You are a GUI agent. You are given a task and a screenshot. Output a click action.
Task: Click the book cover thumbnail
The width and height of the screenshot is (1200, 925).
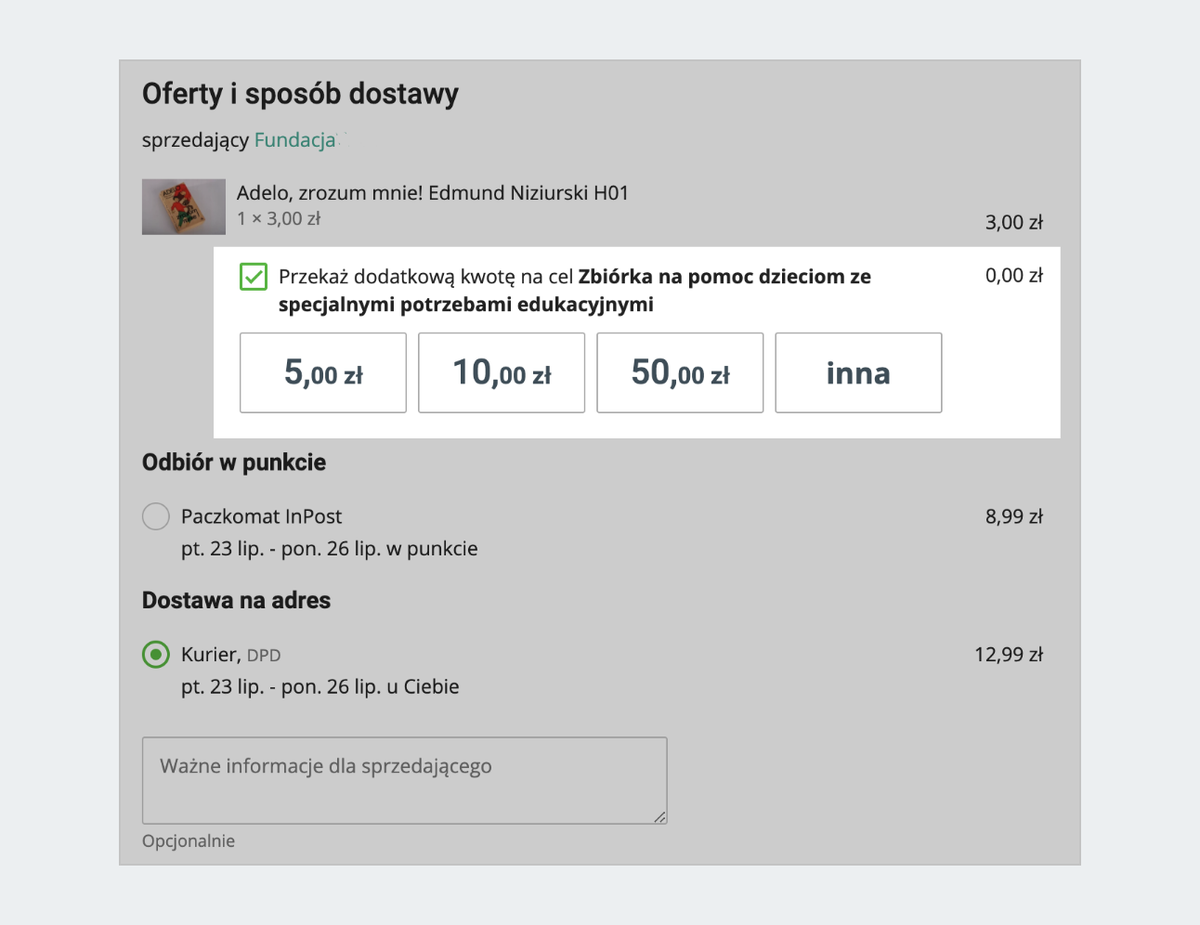(x=183, y=206)
